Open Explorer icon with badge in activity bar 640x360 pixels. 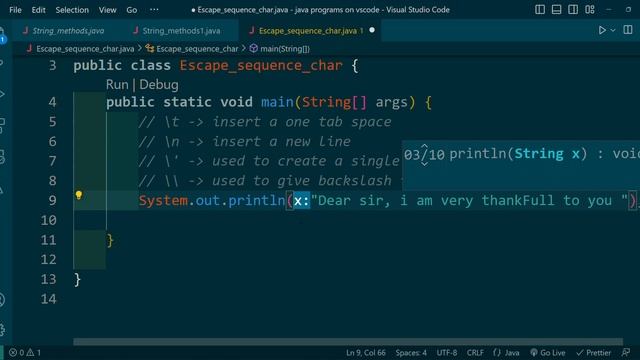(2, 36)
